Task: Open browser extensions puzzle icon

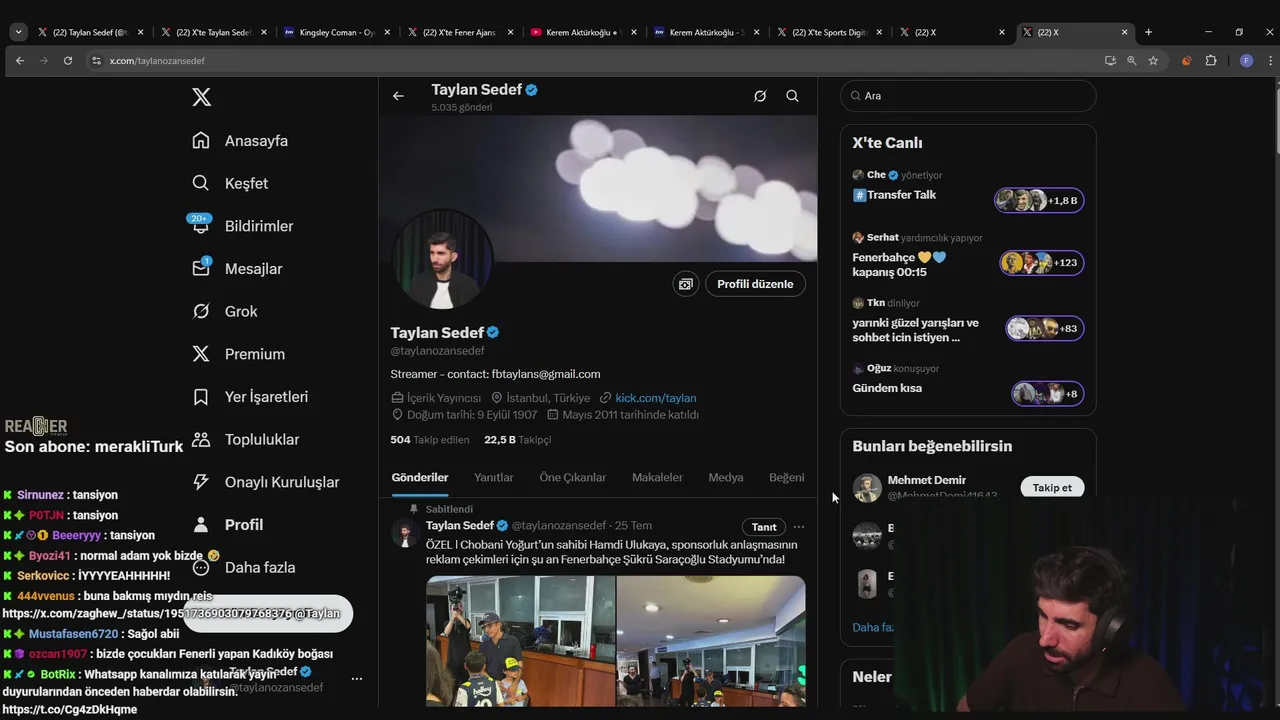Action: pos(1211,61)
